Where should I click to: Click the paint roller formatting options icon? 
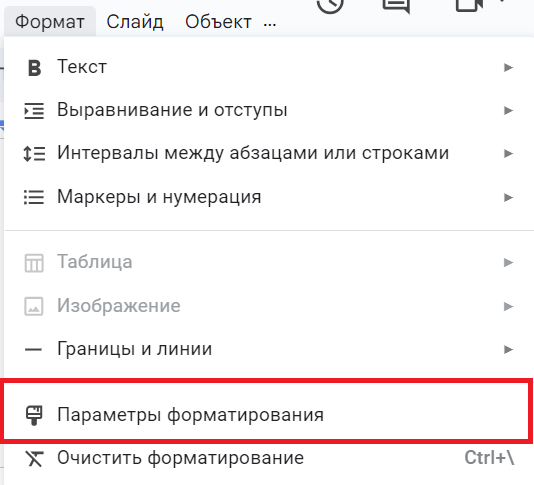pos(34,415)
